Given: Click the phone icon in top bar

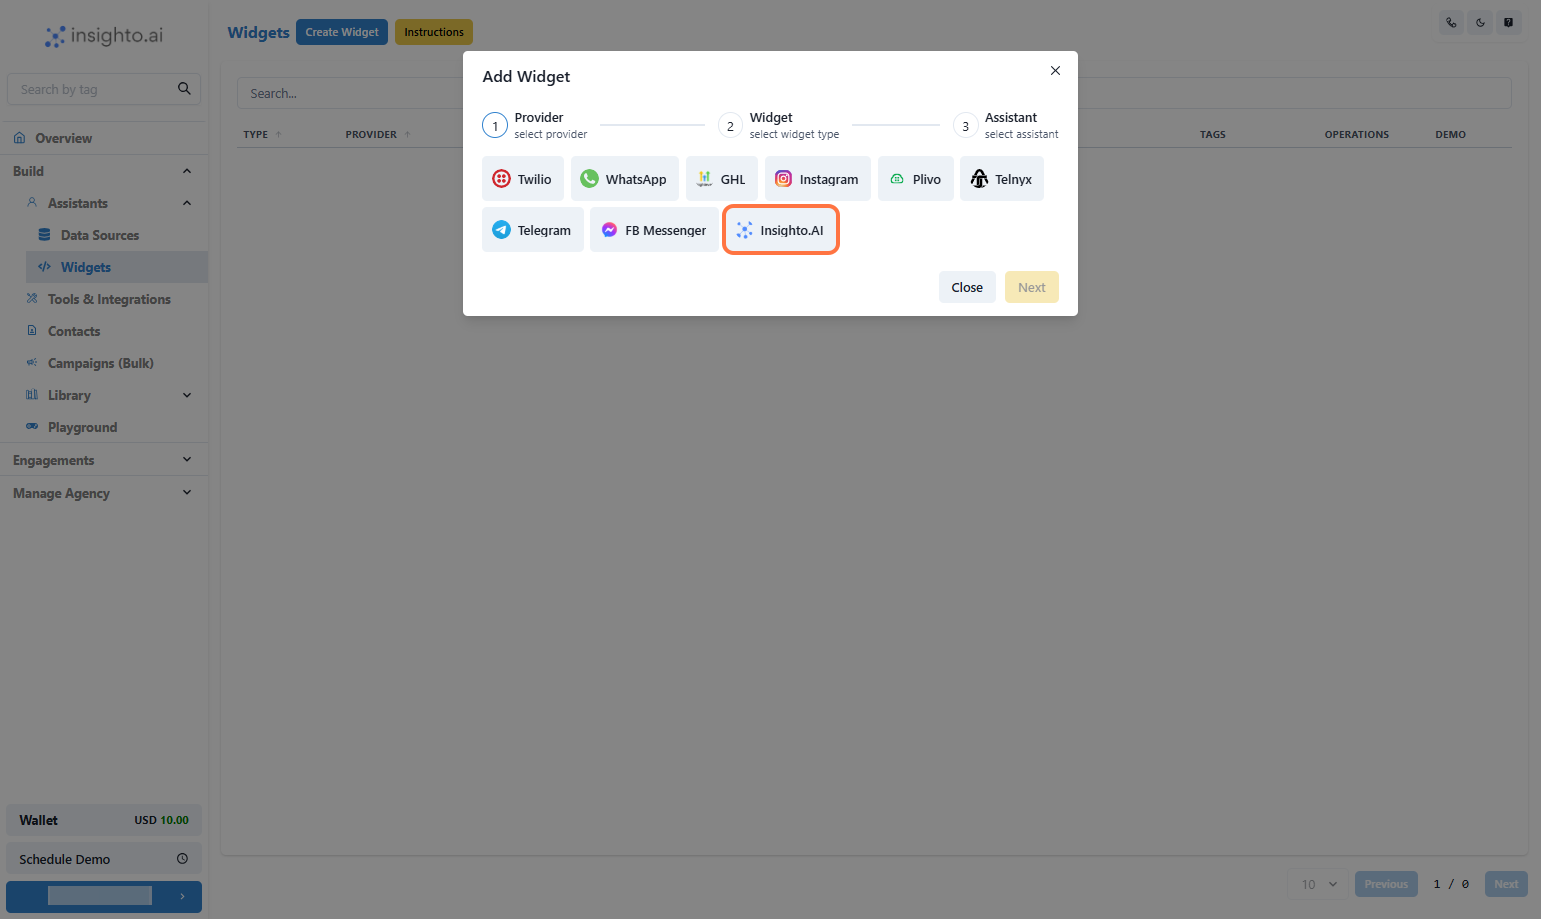Looking at the screenshot, I should click(1451, 22).
